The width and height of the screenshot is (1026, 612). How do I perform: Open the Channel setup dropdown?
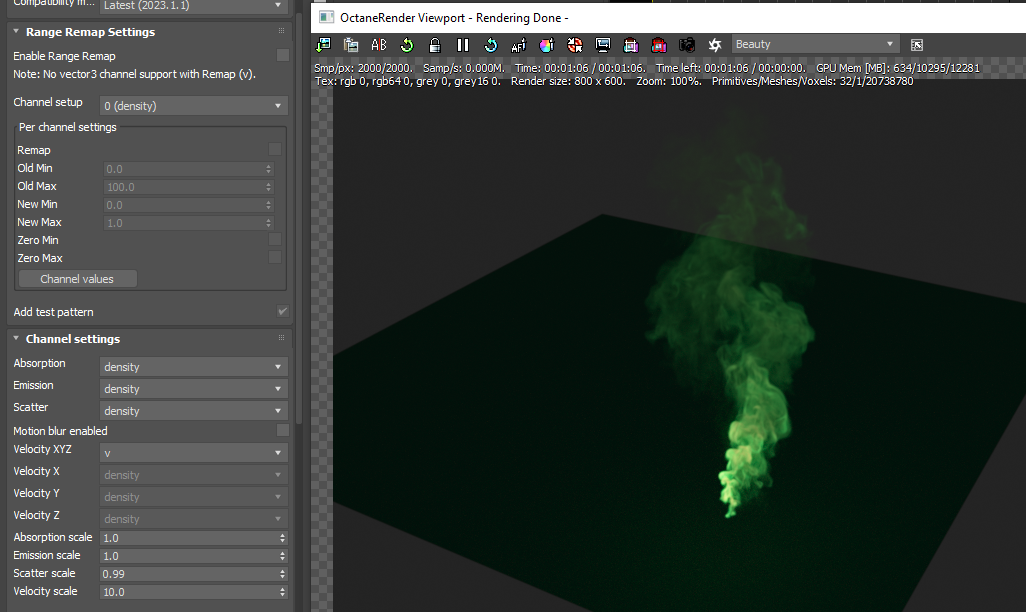194,105
